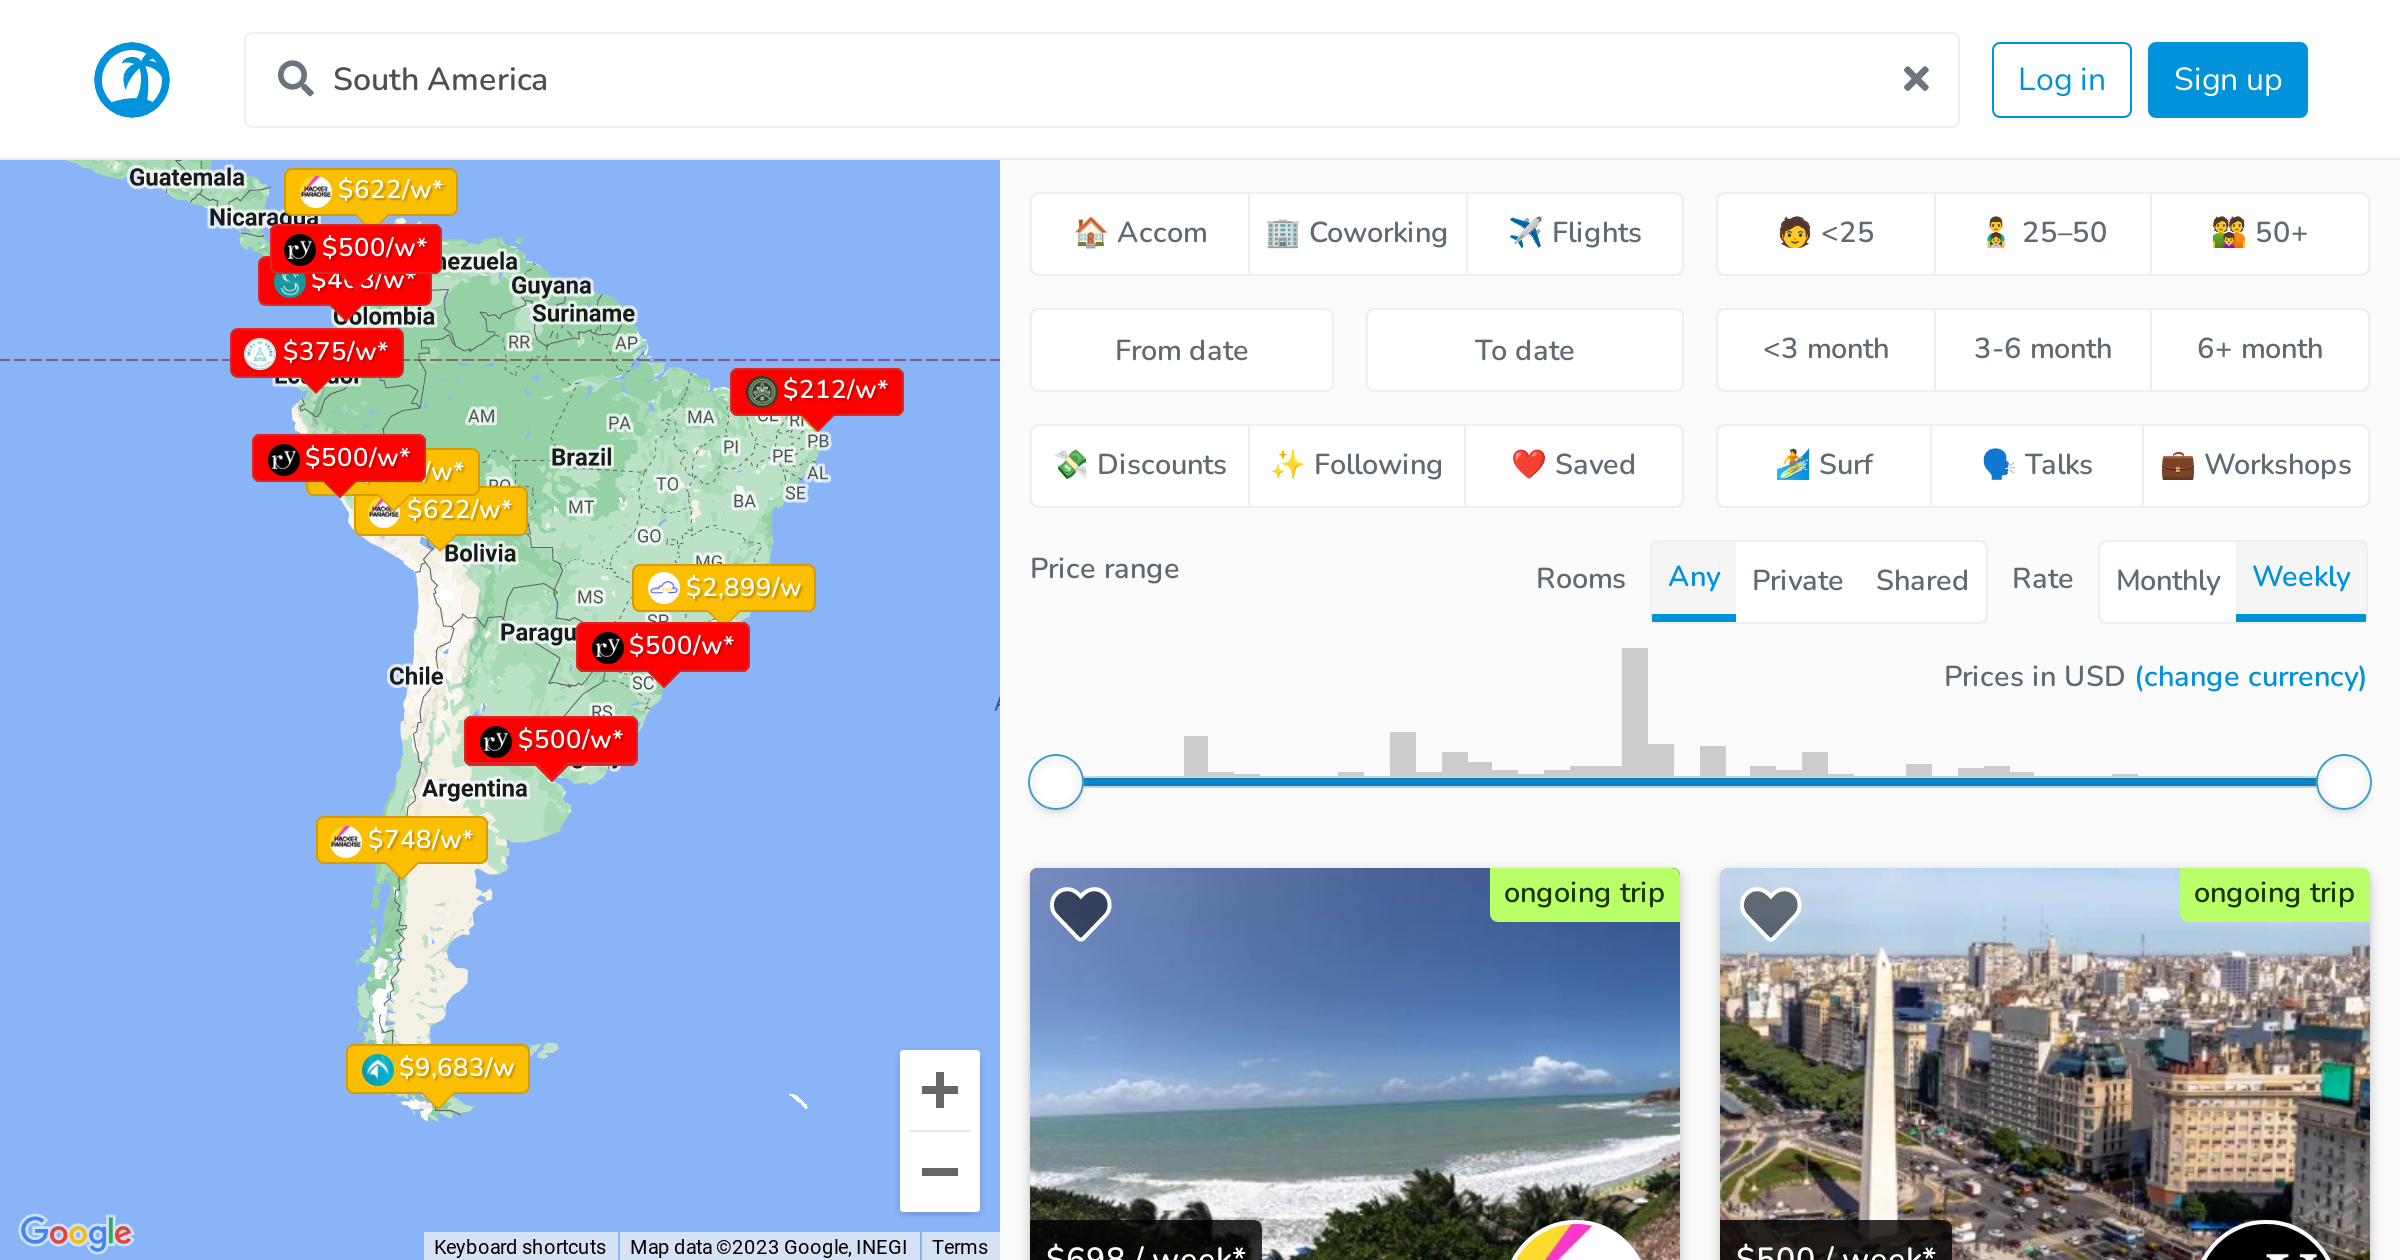This screenshot has height=1260, width=2400.
Task: Open the $500/w marker near Nicaragua
Action: coord(356,248)
